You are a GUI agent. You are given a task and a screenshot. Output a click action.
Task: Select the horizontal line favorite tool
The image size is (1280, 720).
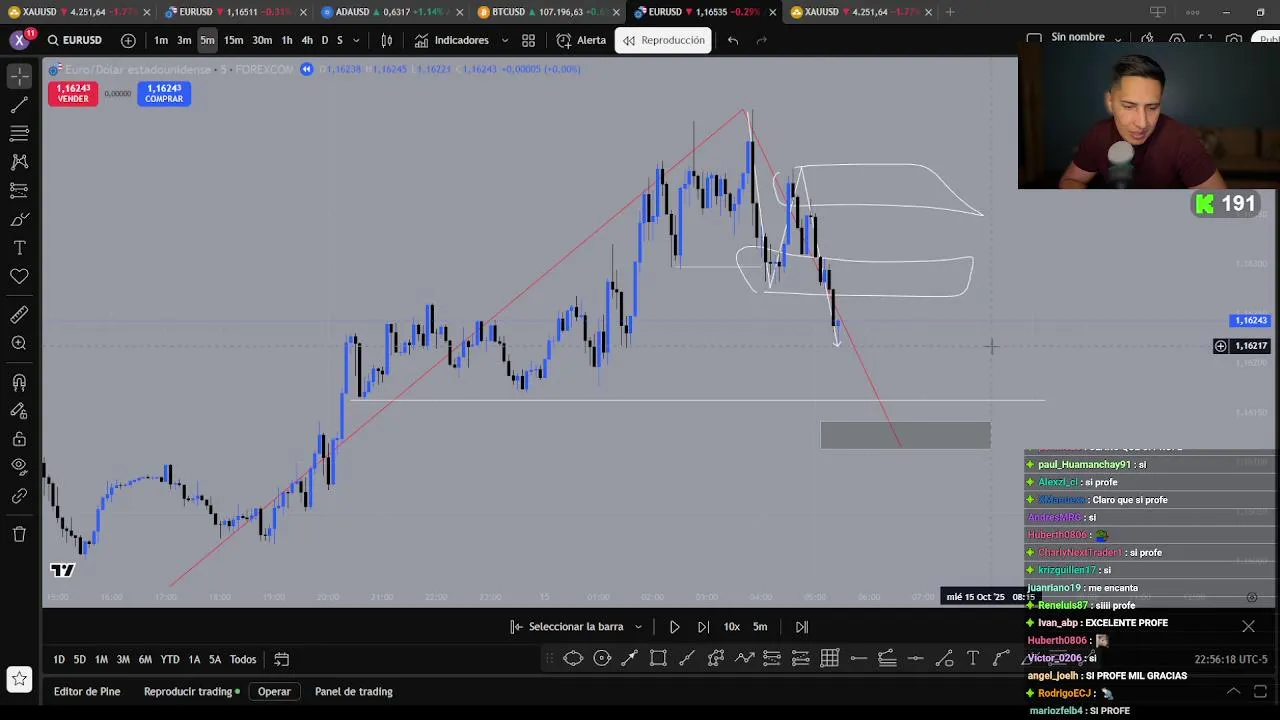[x=858, y=658]
